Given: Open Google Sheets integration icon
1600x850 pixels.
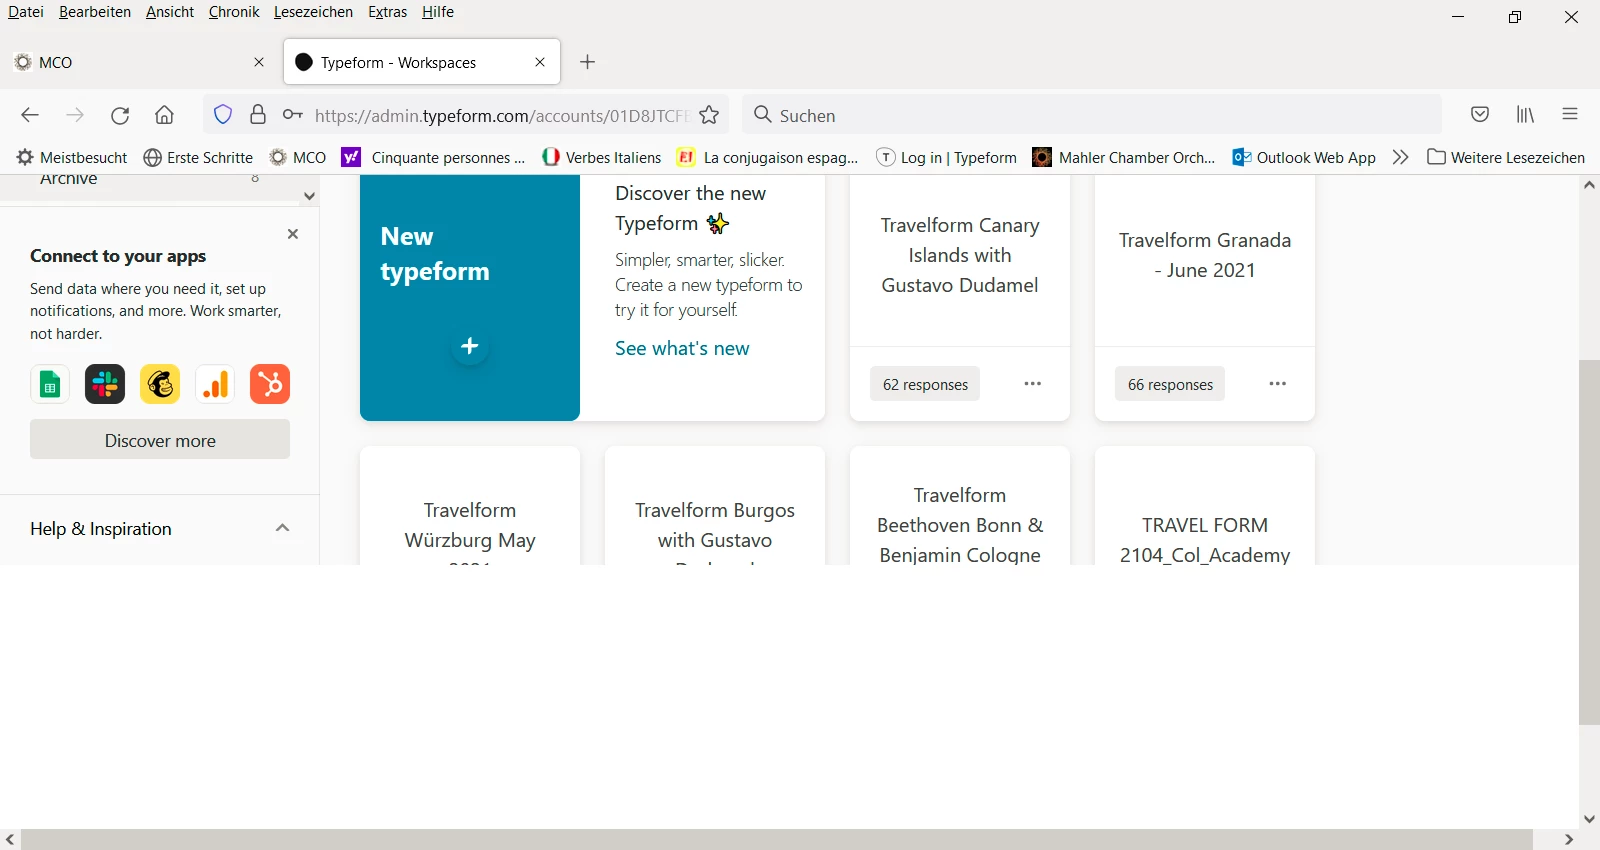Looking at the screenshot, I should click(50, 384).
